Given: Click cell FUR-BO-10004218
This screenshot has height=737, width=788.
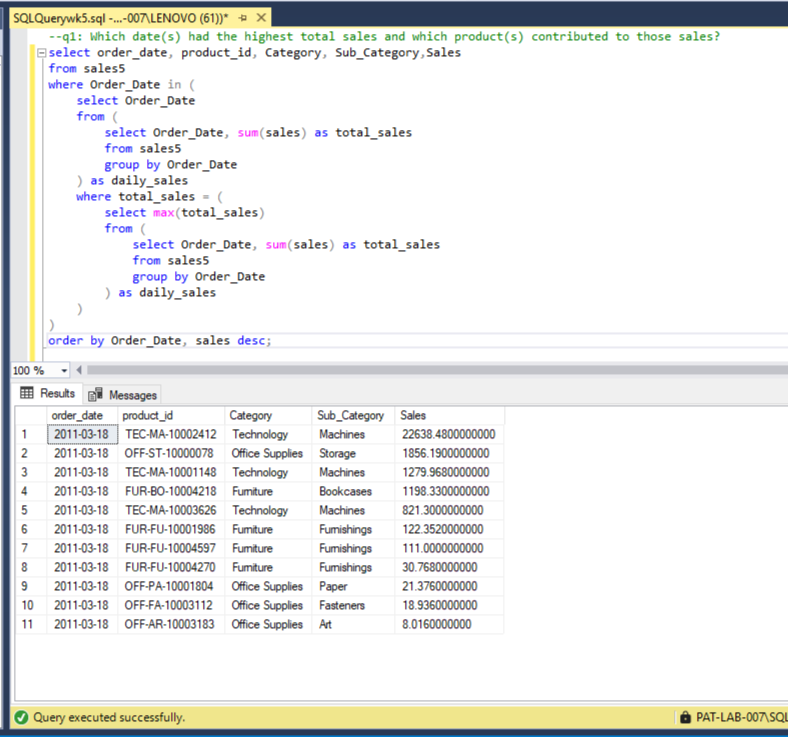Looking at the screenshot, I should [x=171, y=491].
